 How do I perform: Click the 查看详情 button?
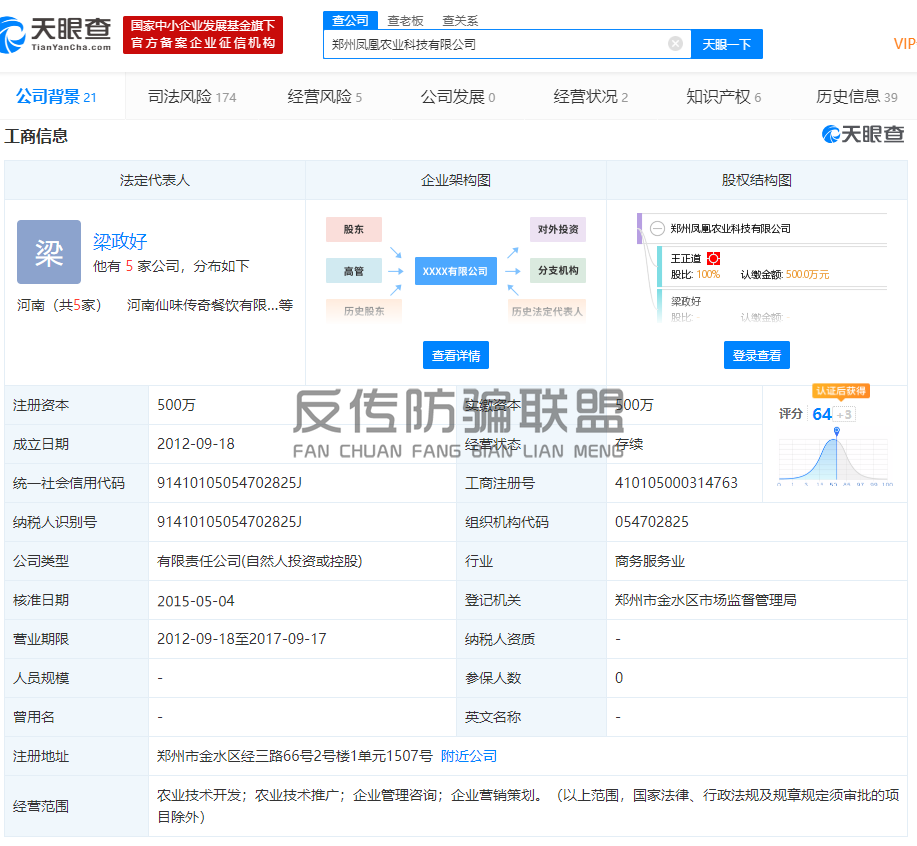[456, 355]
